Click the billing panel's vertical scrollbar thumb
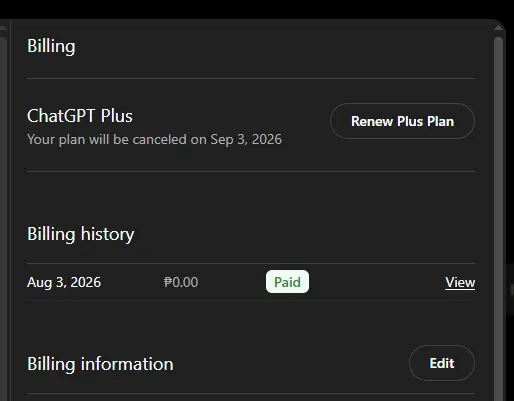Image resolution: width=514 pixels, height=401 pixels. pos(499,217)
